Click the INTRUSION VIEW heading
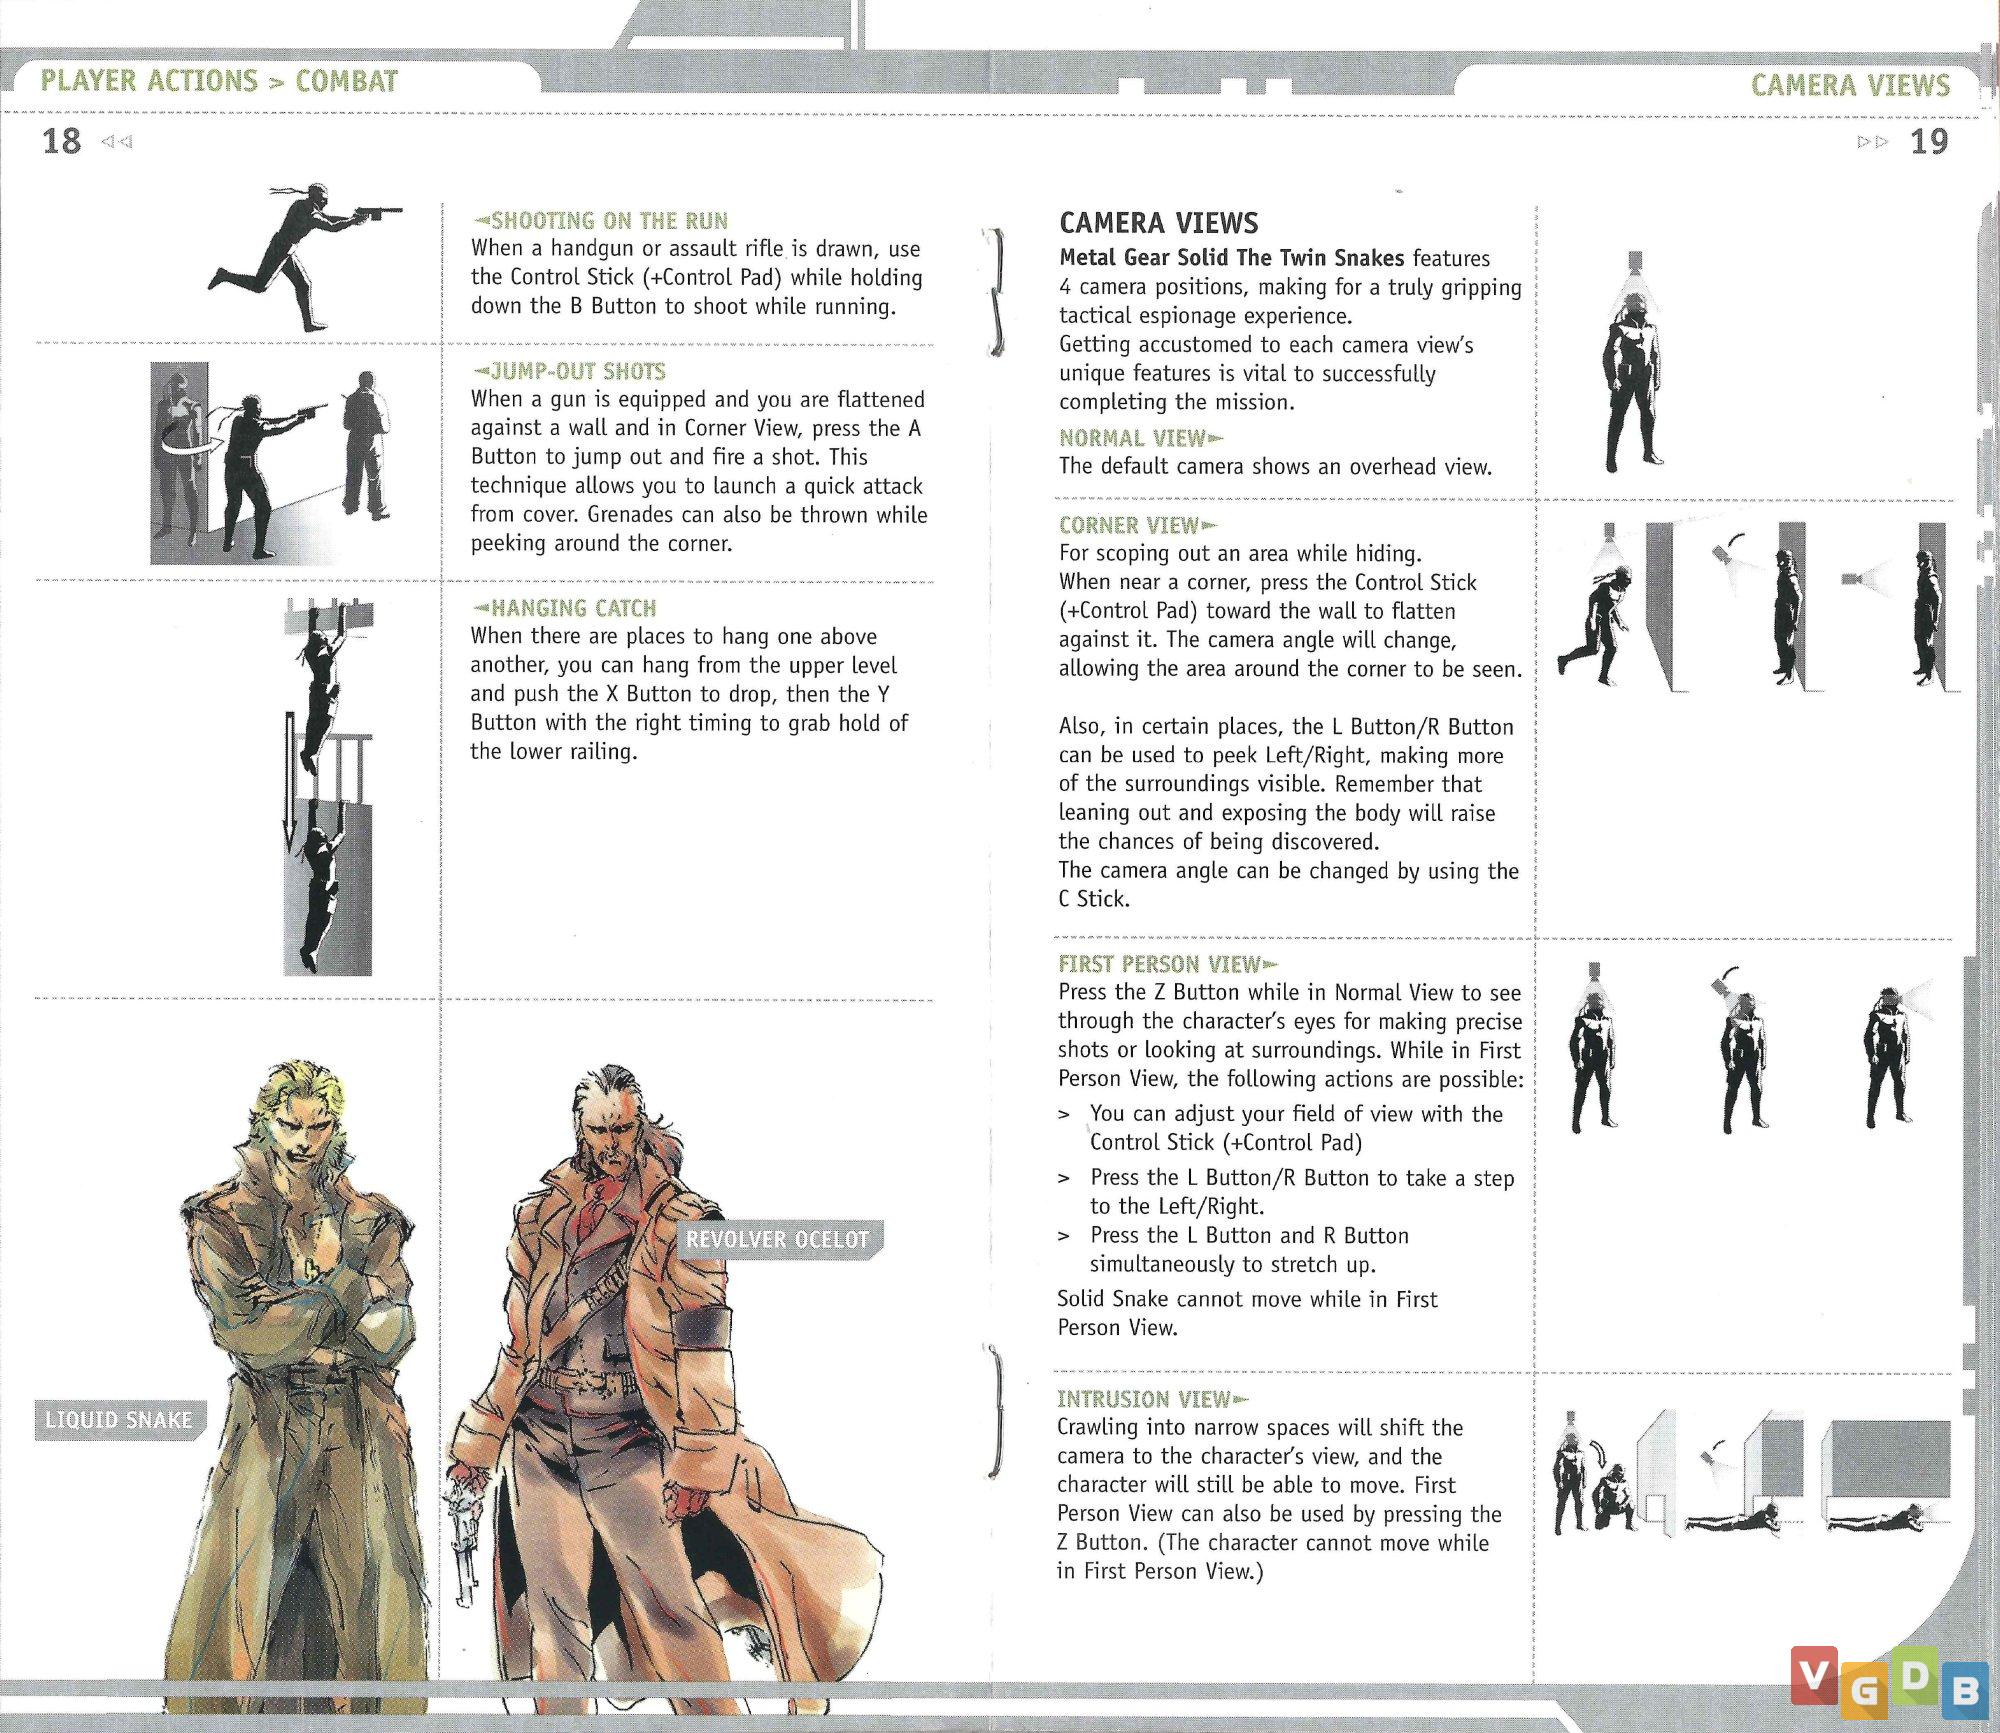2000x1733 pixels. point(1153,1399)
